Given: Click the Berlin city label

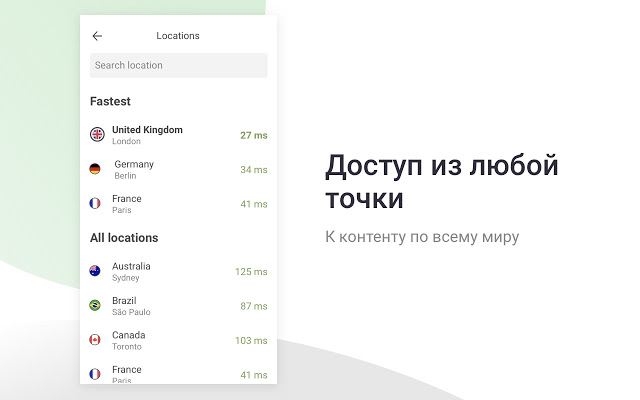Looking at the screenshot, I should pos(125,176).
